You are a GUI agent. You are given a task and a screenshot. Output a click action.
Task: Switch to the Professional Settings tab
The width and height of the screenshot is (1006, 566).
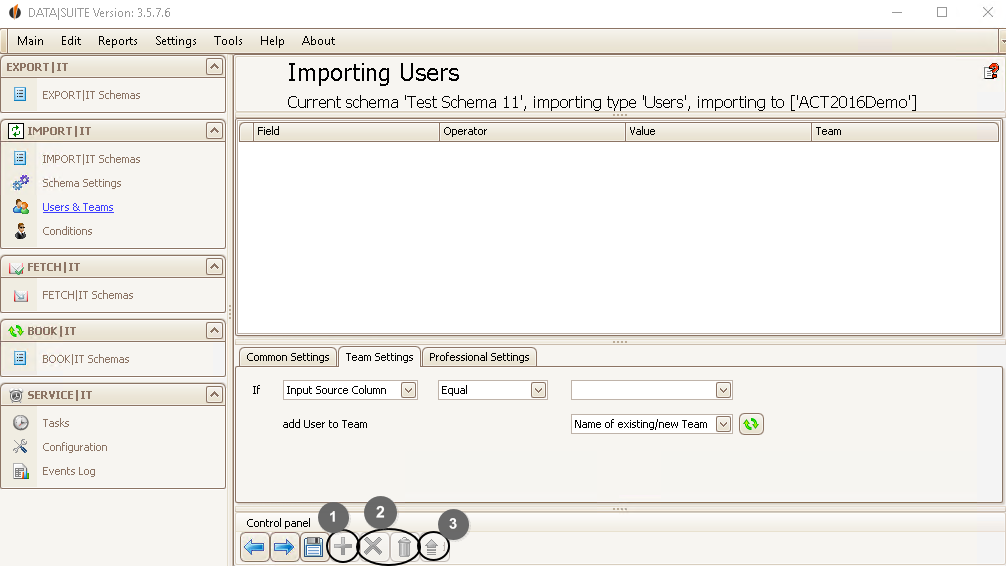pyautogui.click(x=479, y=357)
